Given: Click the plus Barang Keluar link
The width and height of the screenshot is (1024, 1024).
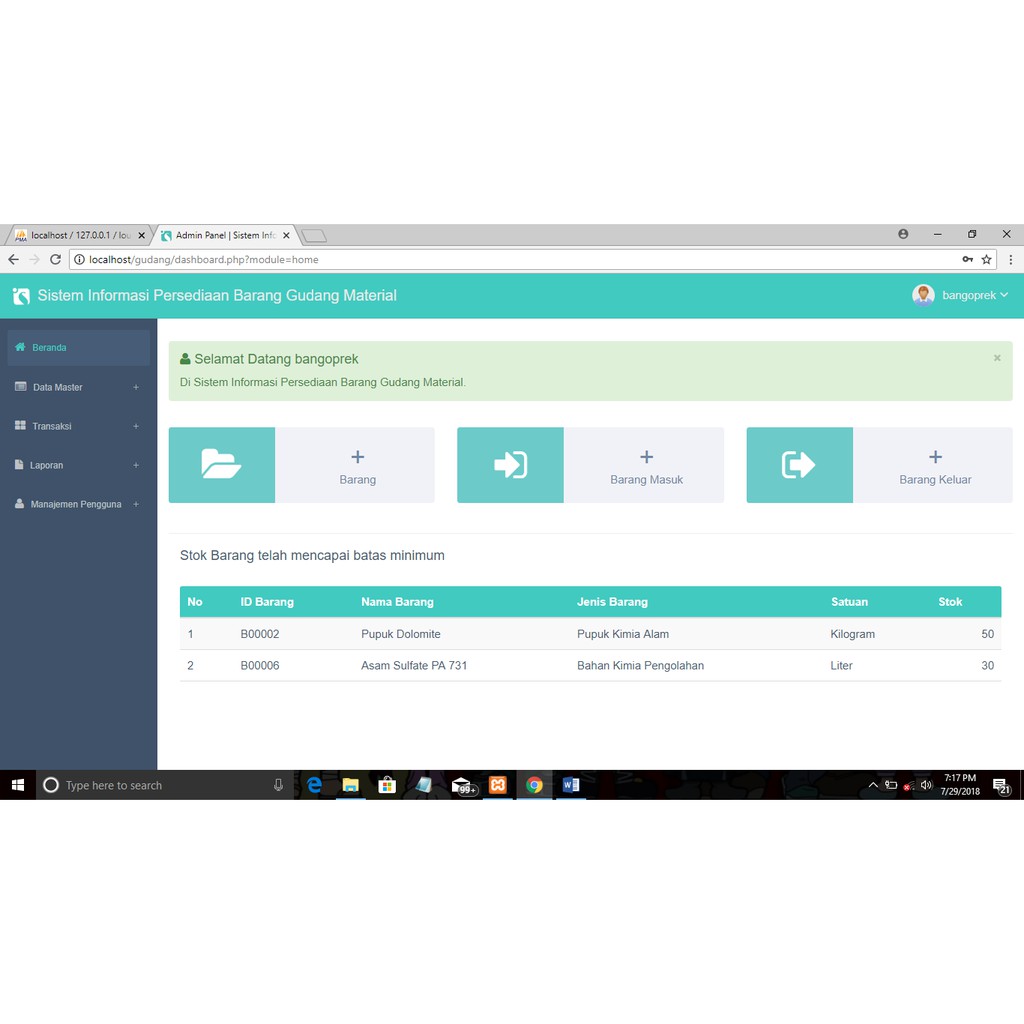Looking at the screenshot, I should tap(935, 466).
